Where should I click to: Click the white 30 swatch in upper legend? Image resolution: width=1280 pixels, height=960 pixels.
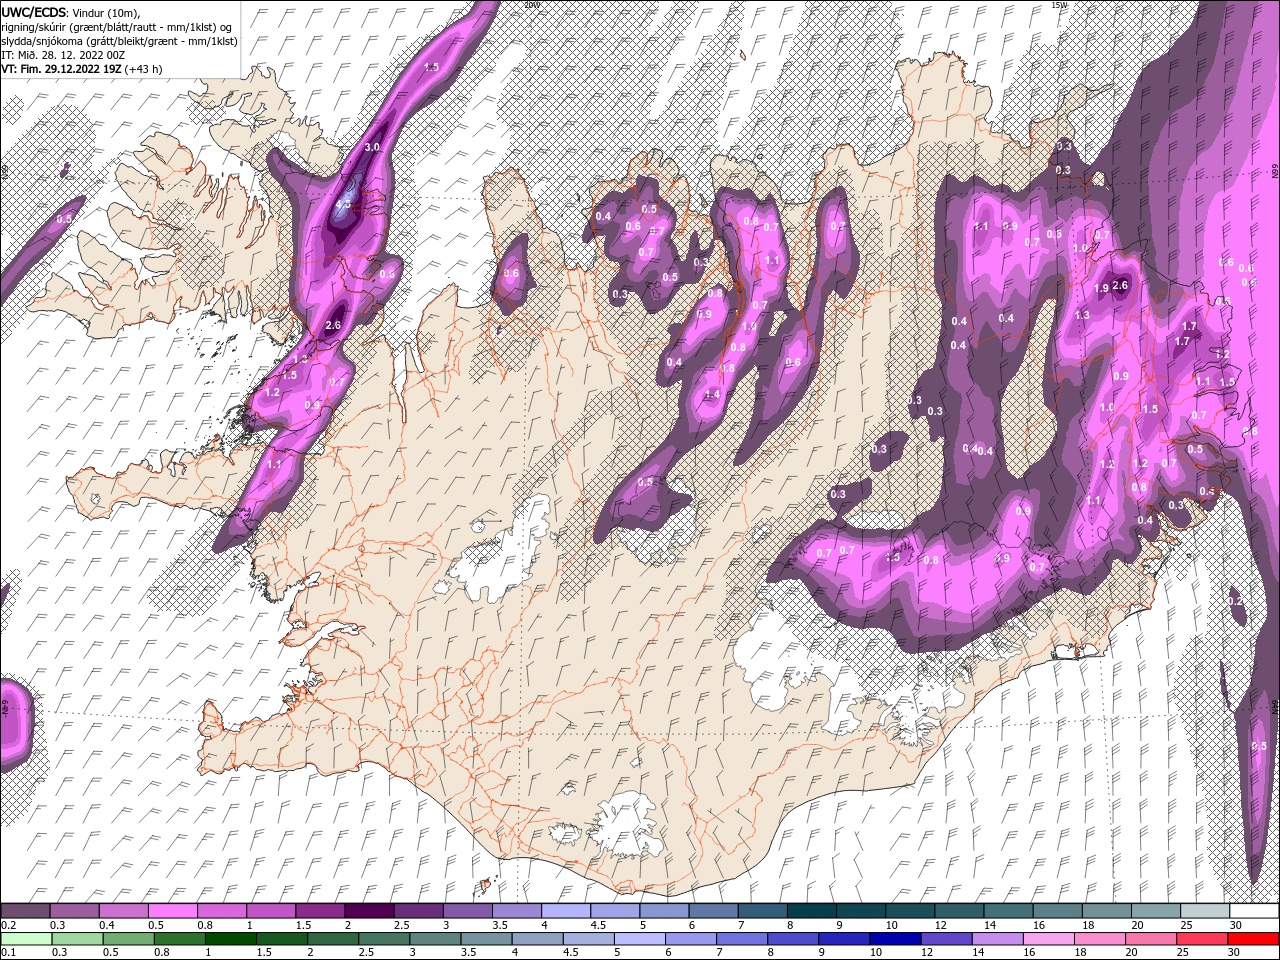1253,912
